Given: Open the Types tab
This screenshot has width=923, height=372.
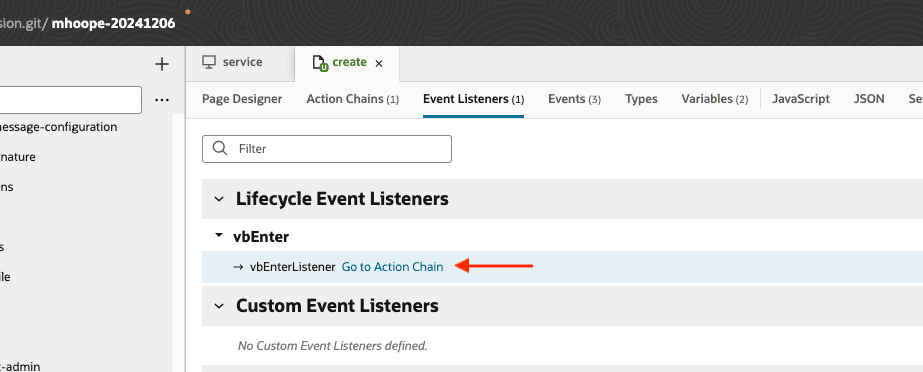Looking at the screenshot, I should (x=641, y=99).
